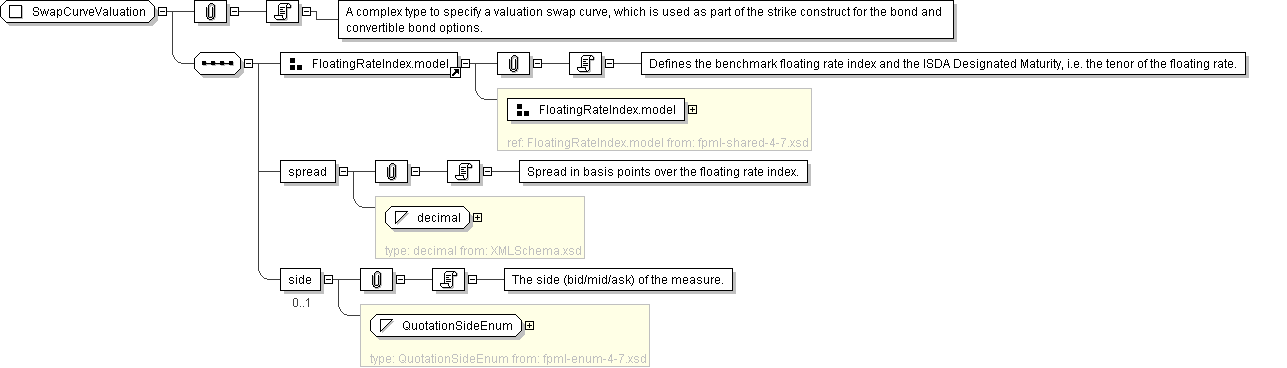Follow the FloatingRateIndex.model reference arrow
Viewport: 1287px width, 368px height.
coord(455,73)
